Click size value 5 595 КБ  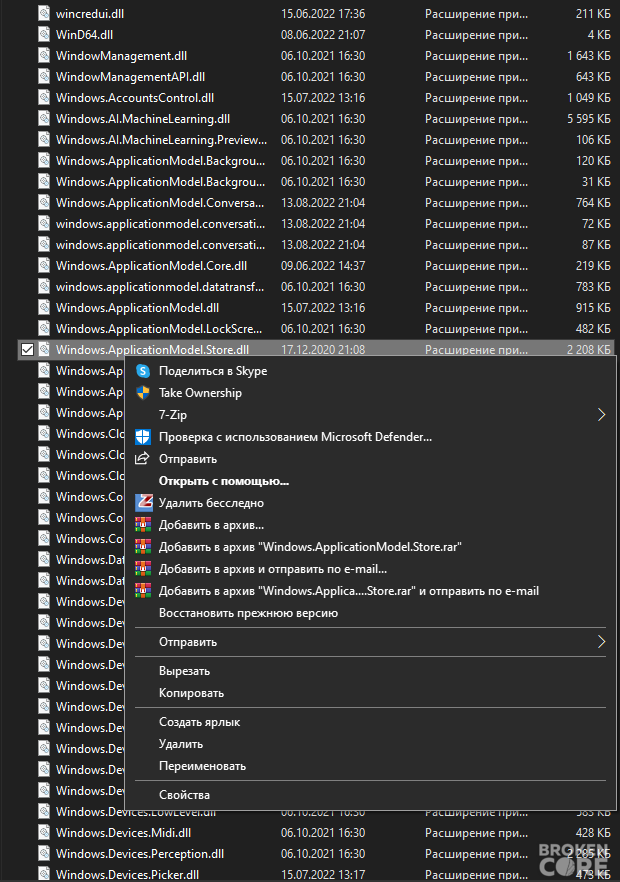588,119
